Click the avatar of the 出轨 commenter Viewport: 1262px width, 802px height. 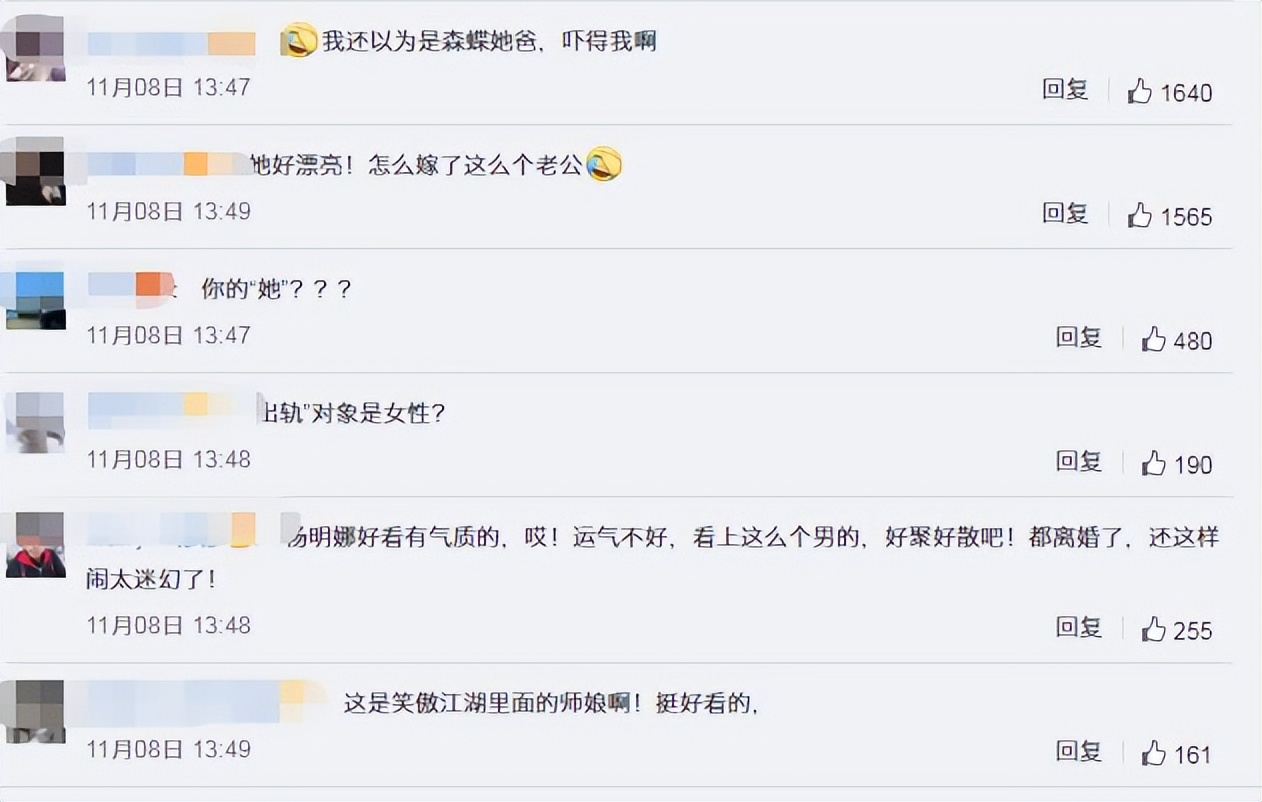[35, 421]
